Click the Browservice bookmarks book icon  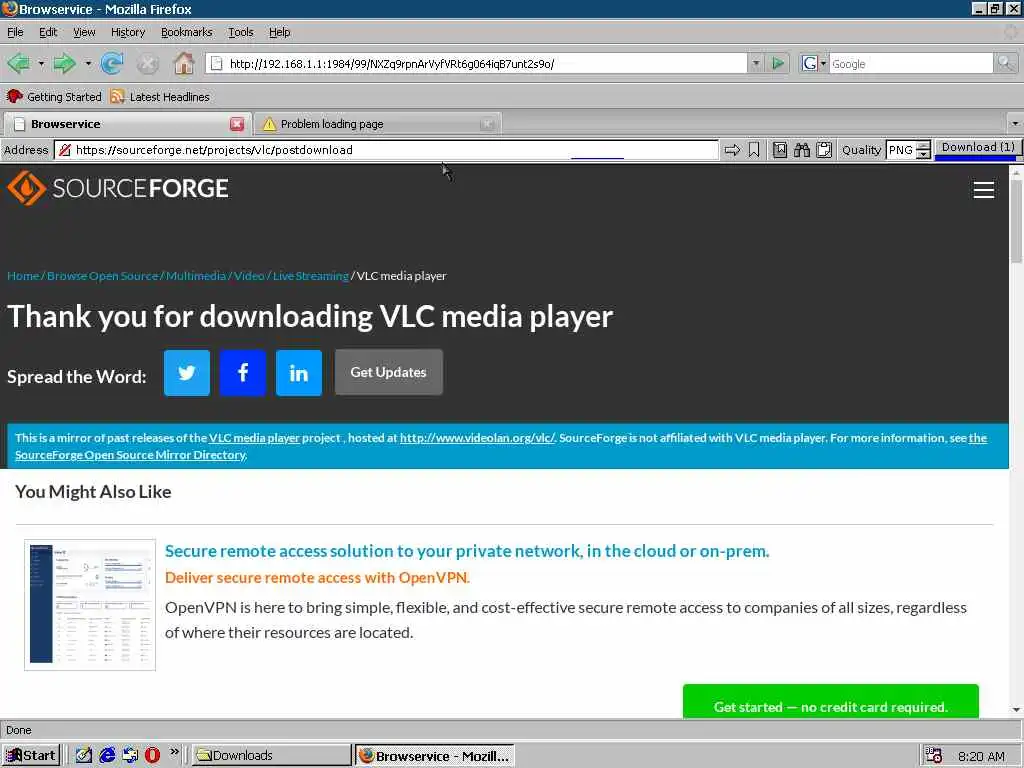(779, 150)
